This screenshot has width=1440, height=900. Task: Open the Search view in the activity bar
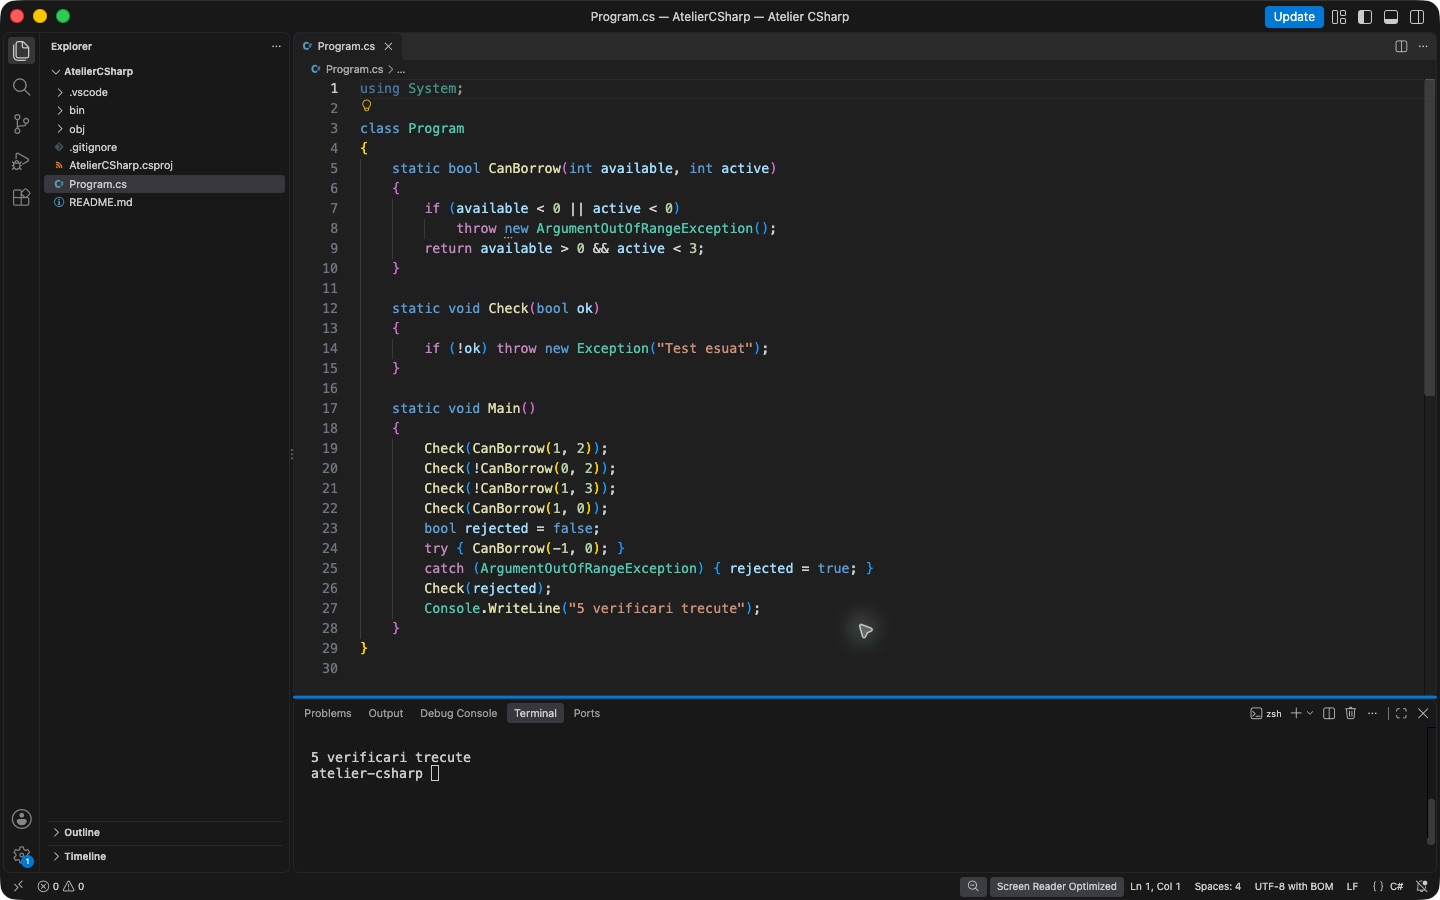pyautogui.click(x=21, y=87)
